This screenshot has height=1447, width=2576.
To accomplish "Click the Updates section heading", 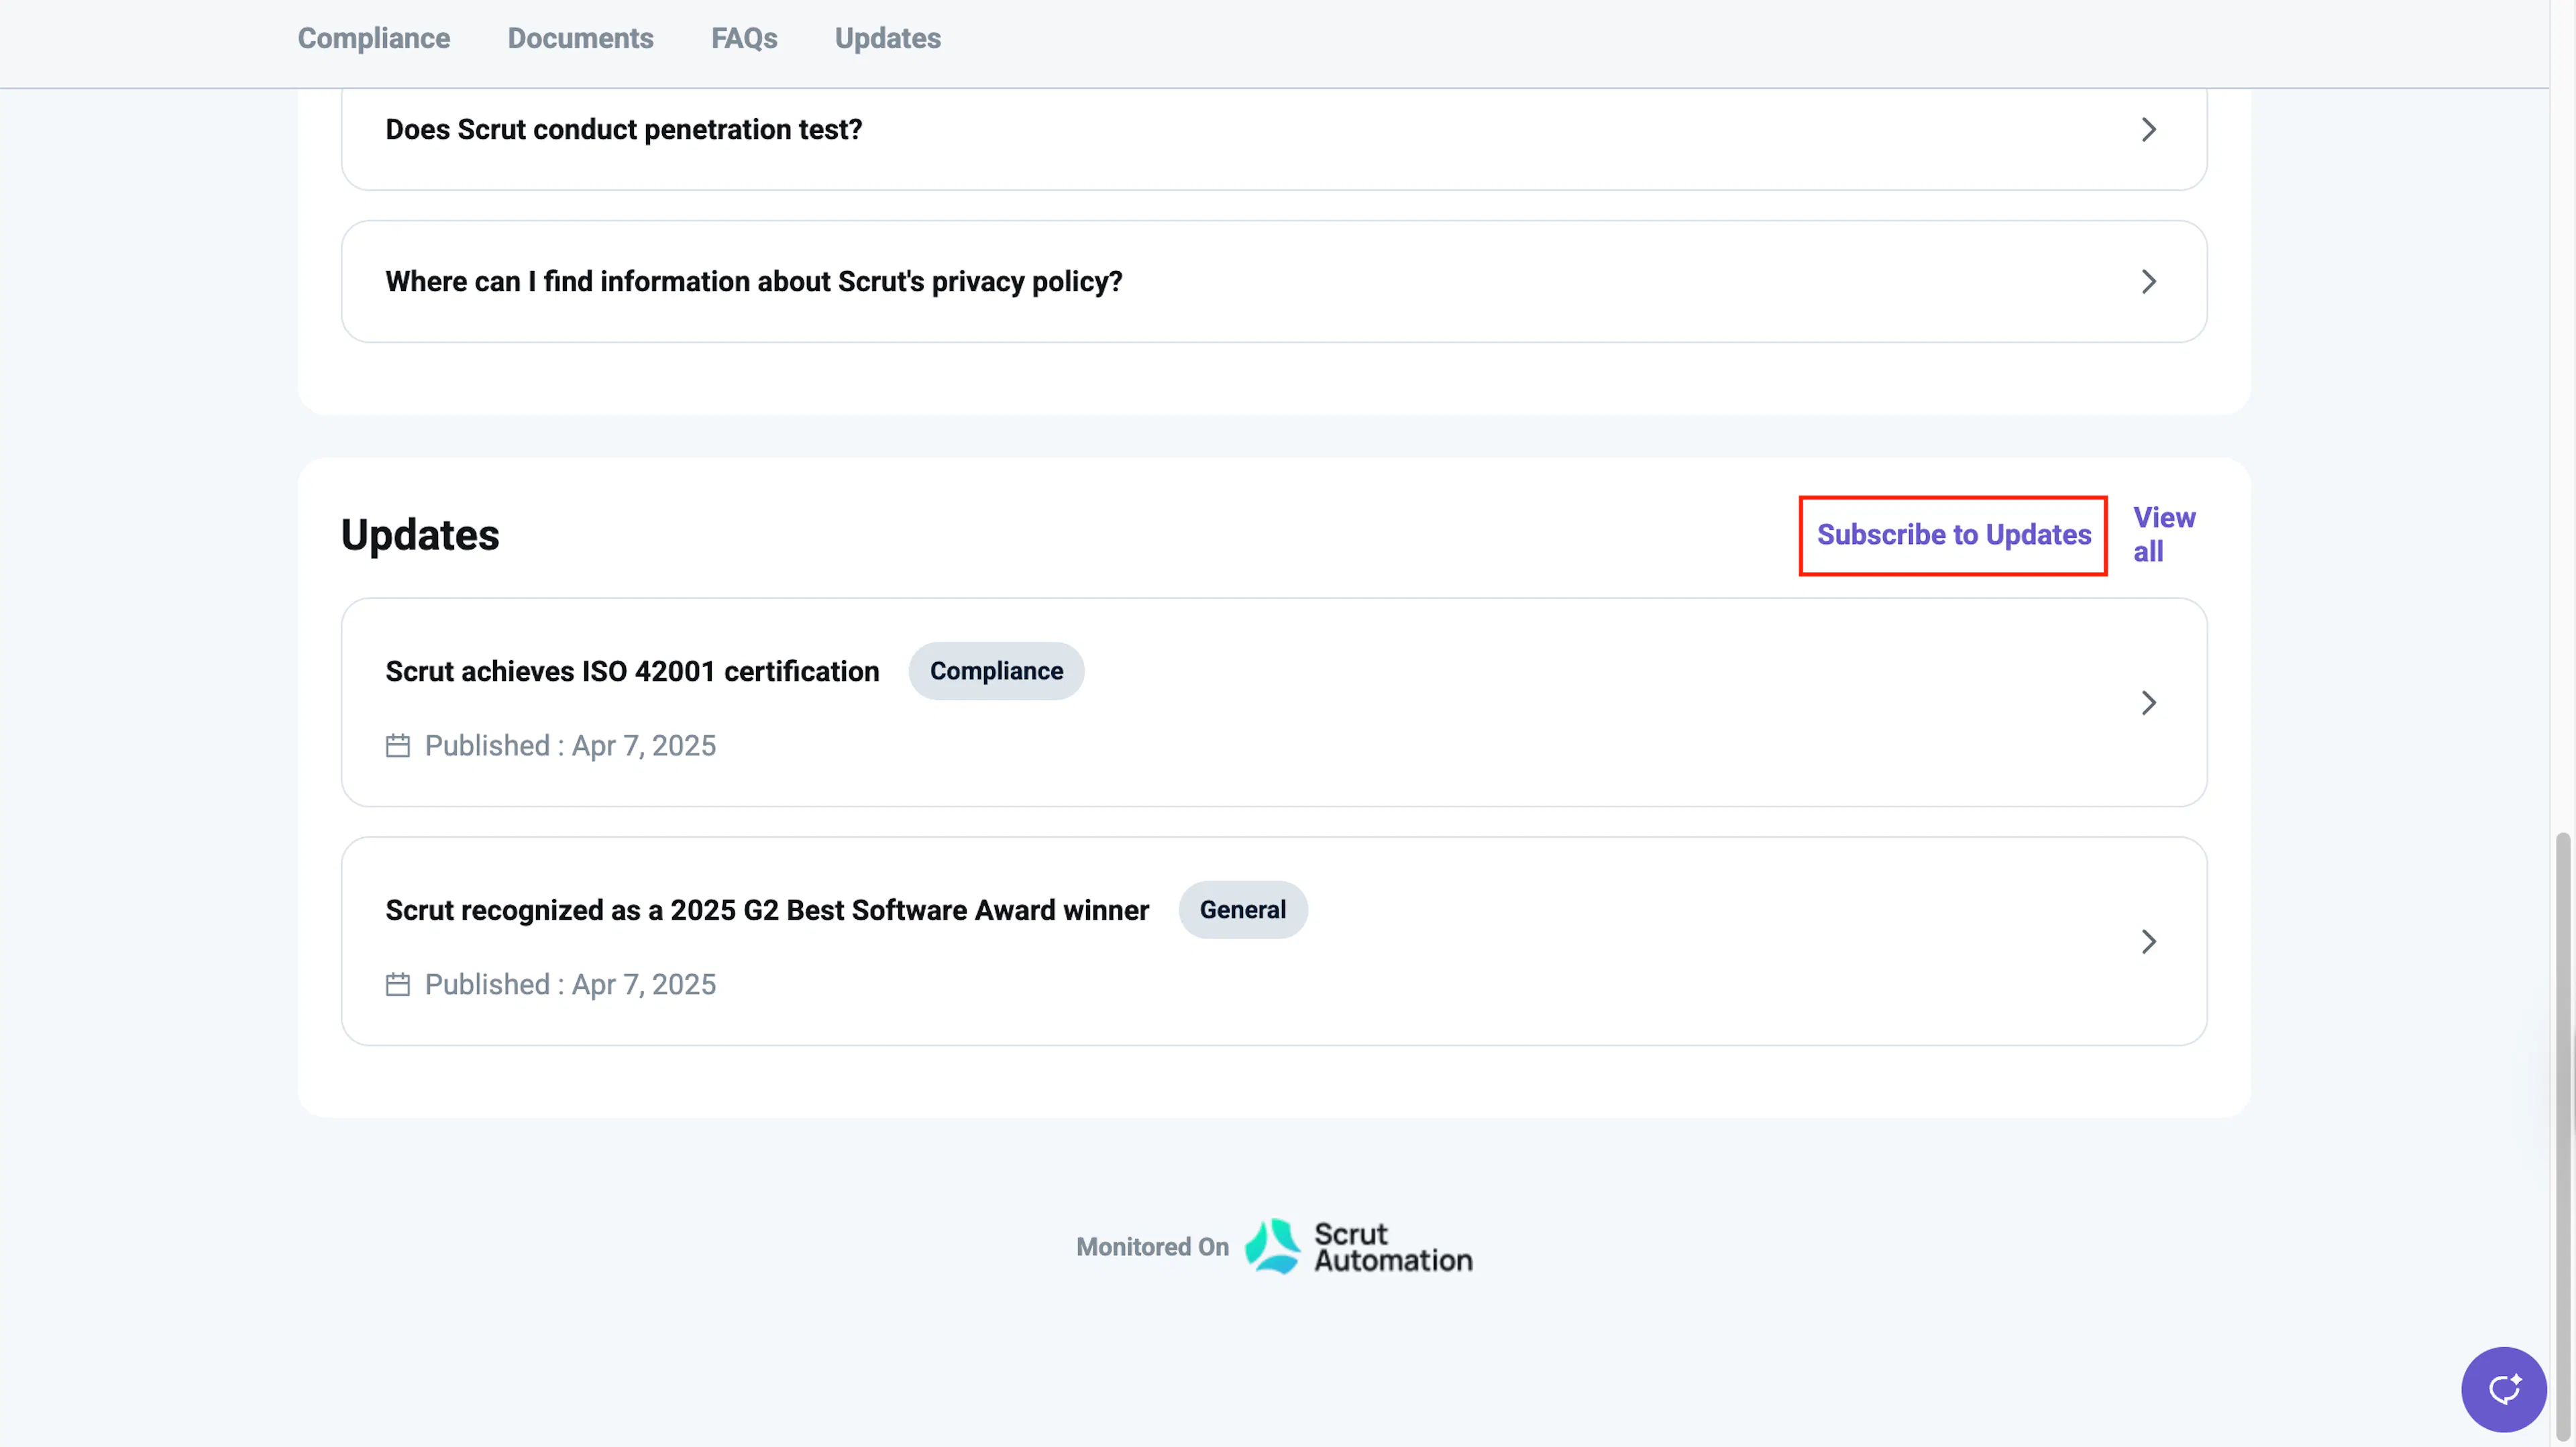I will (x=420, y=535).
